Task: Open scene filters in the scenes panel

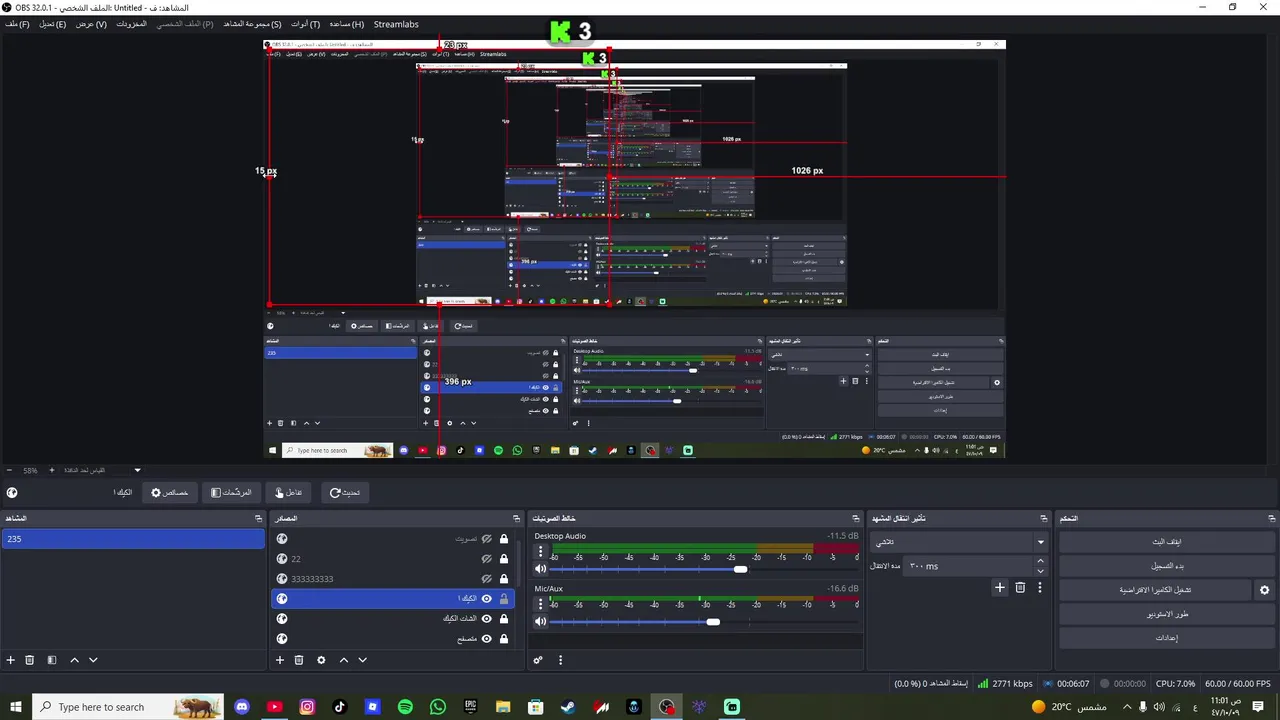Action: 52,660
